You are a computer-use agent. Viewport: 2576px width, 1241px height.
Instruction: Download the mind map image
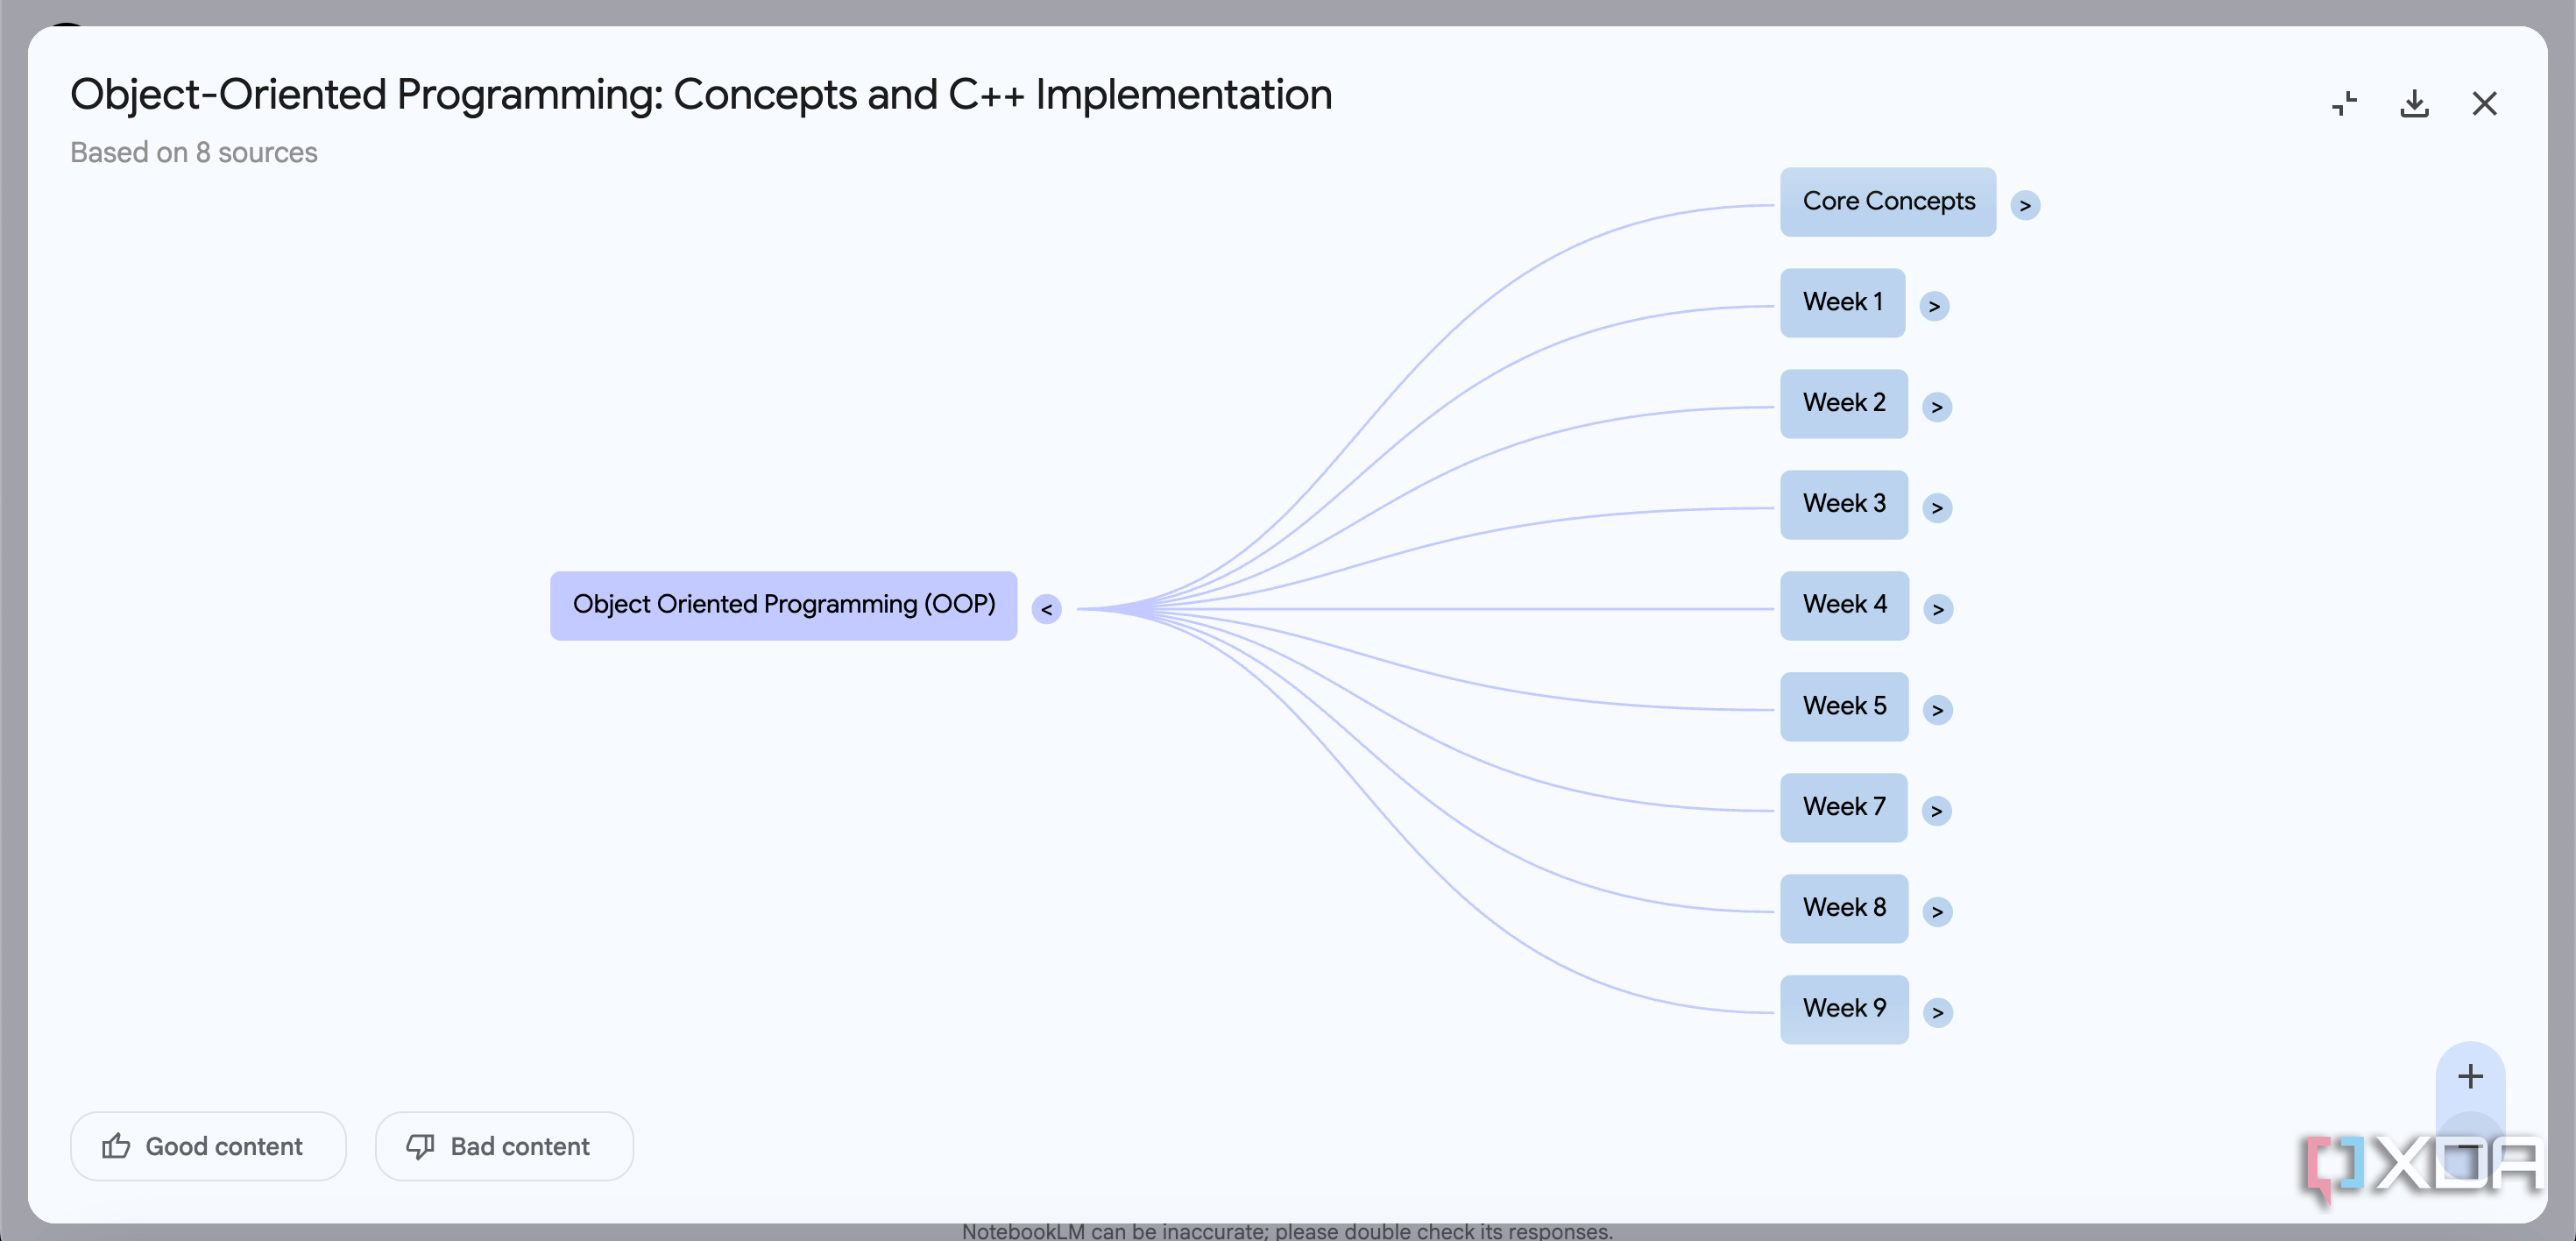click(x=2414, y=103)
